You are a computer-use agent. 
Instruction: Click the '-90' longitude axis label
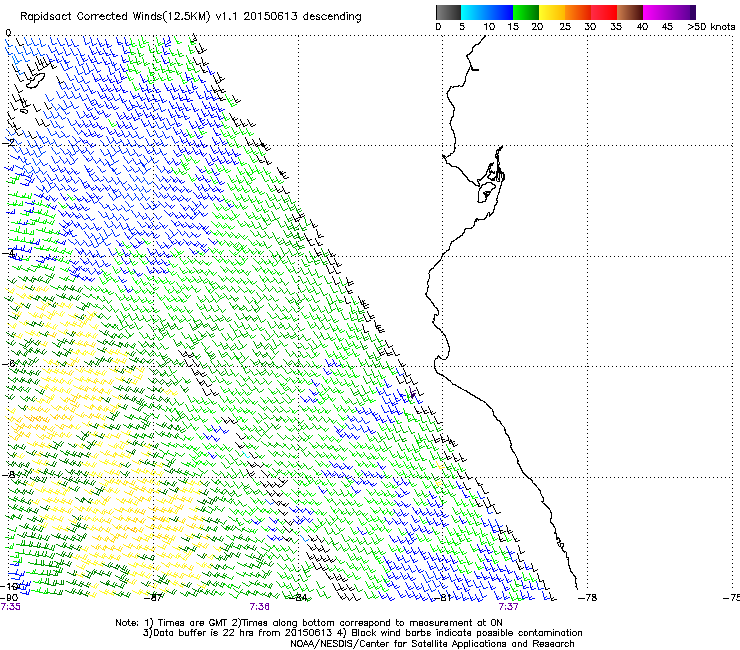(9, 598)
